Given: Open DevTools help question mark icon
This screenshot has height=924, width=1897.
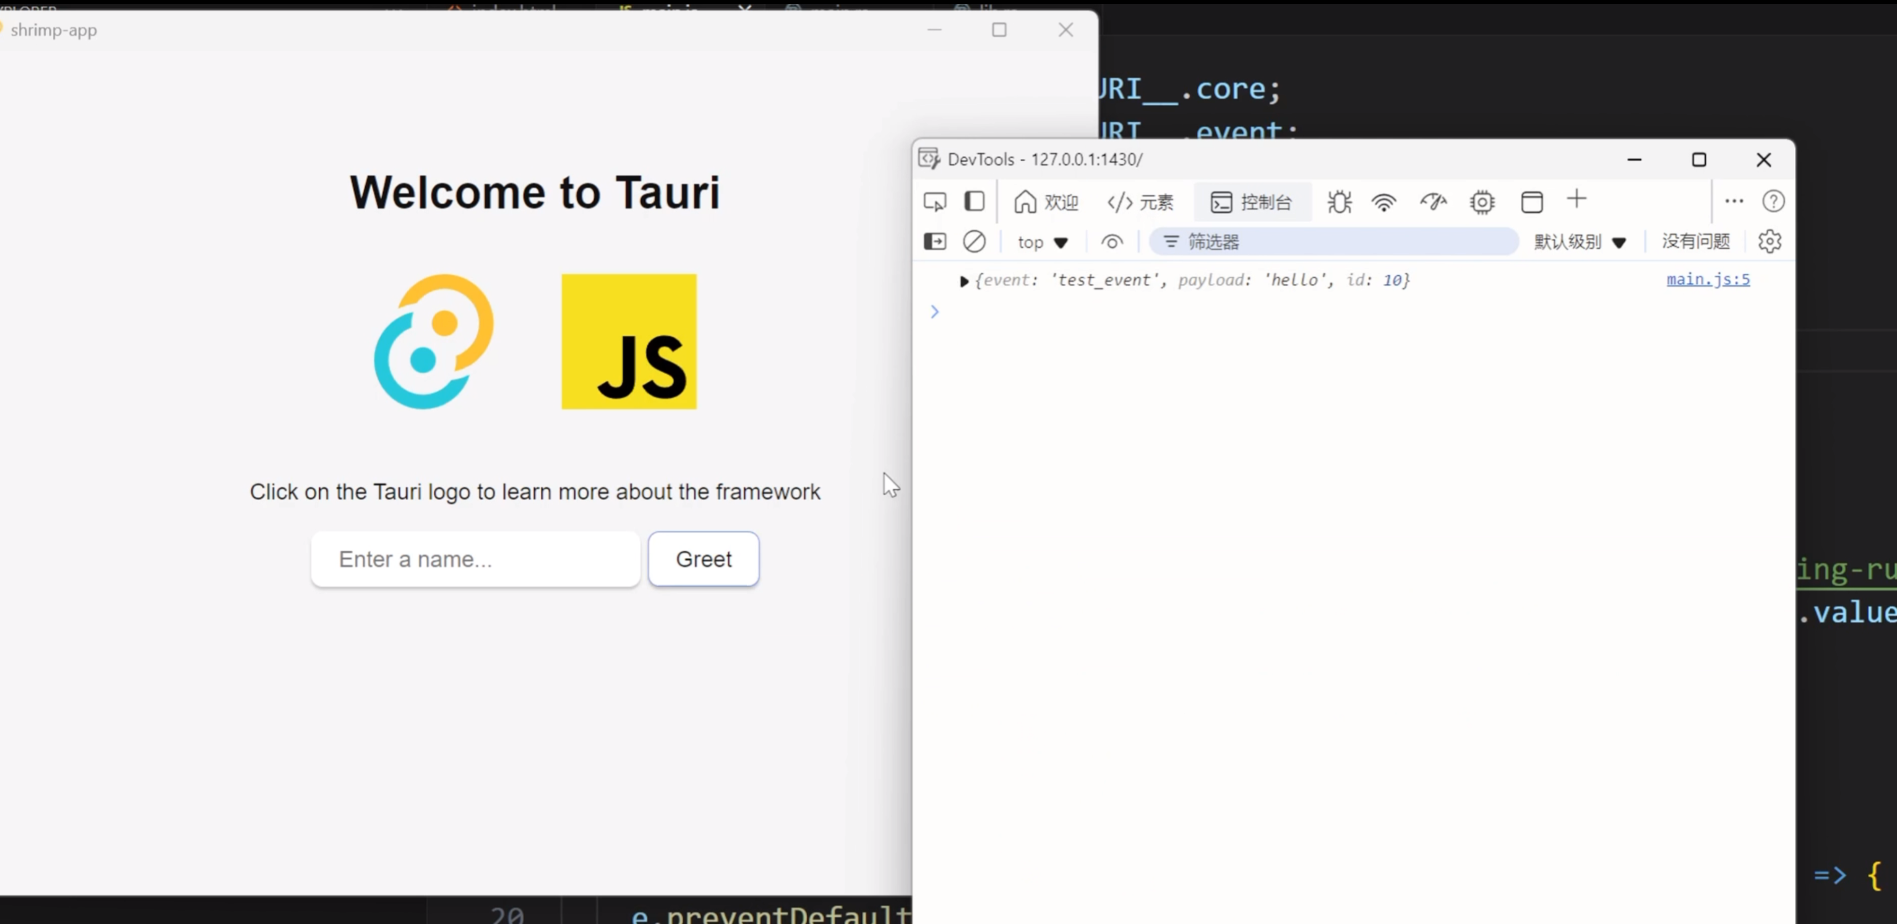Looking at the screenshot, I should pyautogui.click(x=1773, y=201).
